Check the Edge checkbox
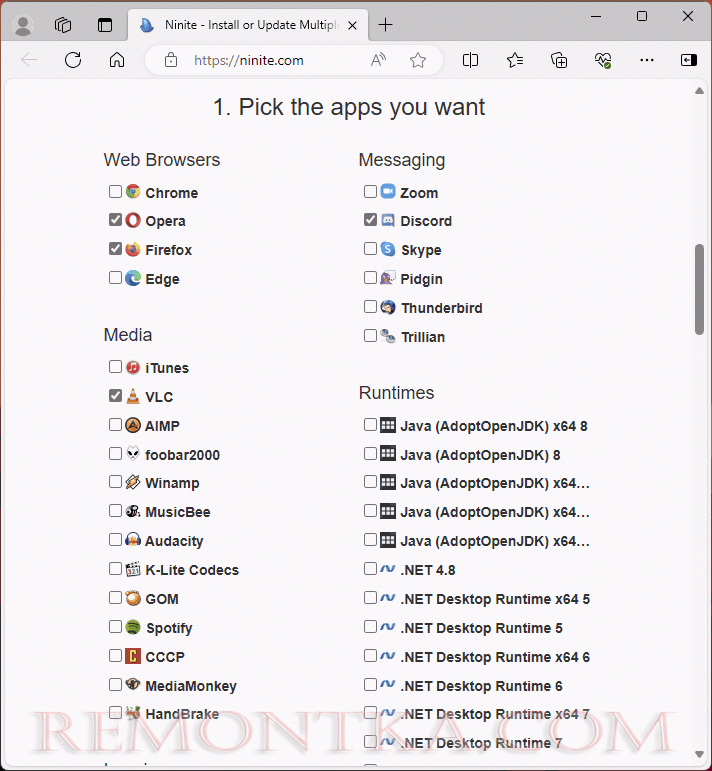 (x=115, y=278)
